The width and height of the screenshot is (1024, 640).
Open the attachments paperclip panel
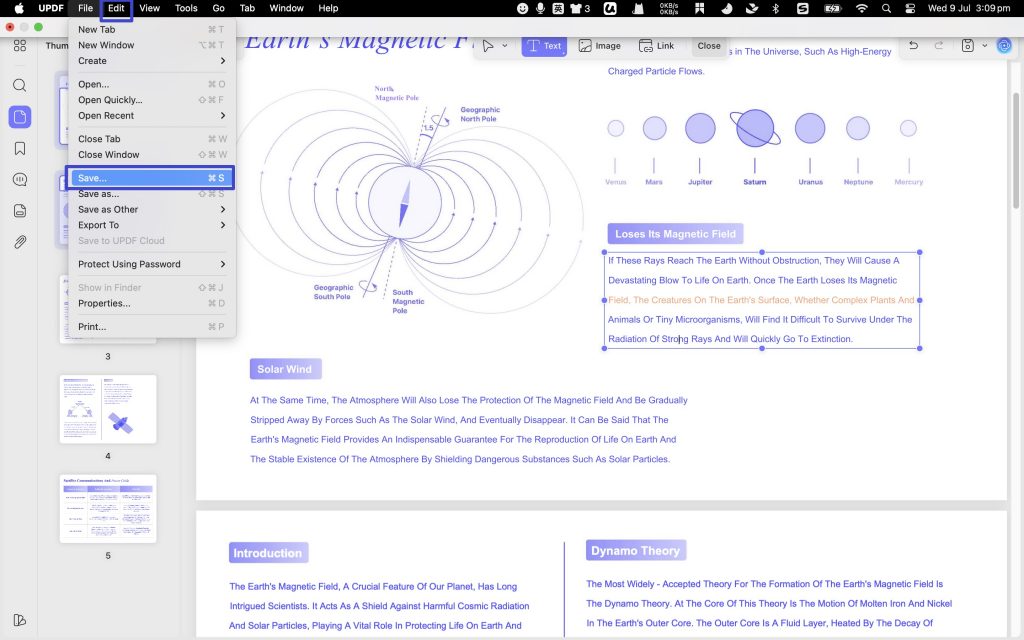click(x=20, y=242)
